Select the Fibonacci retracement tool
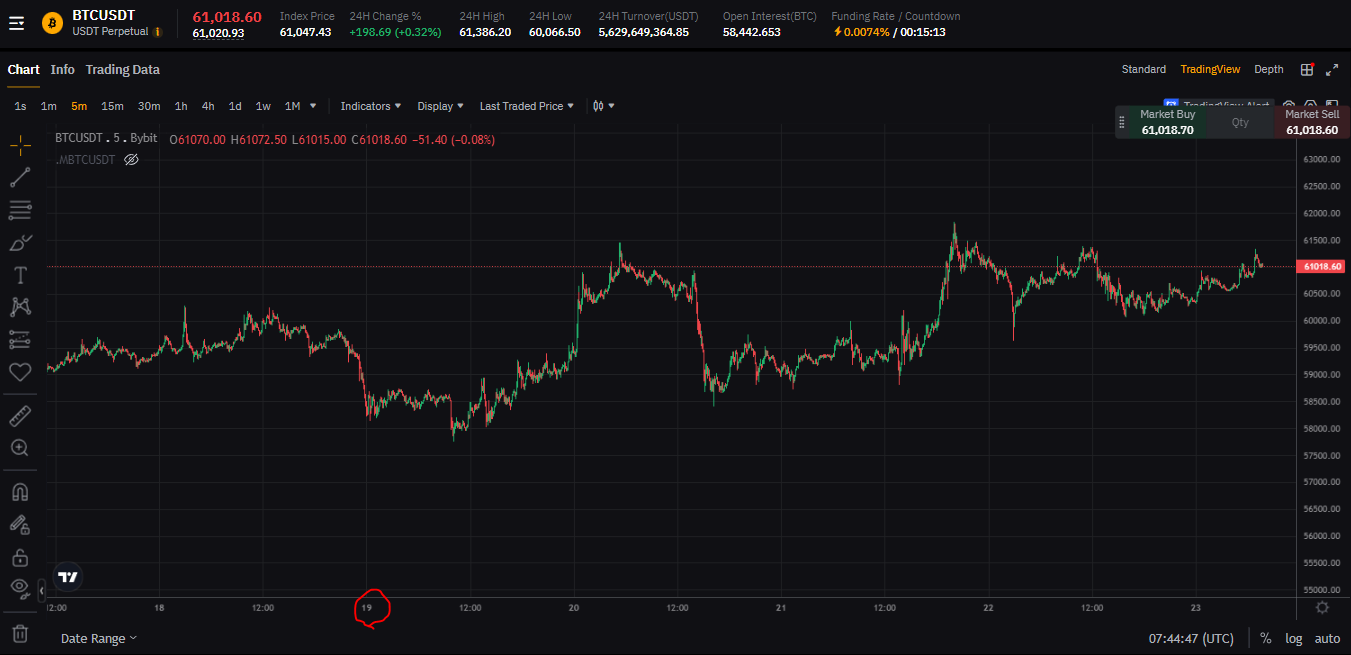Image resolution: width=1351 pixels, height=655 pixels. point(20,210)
